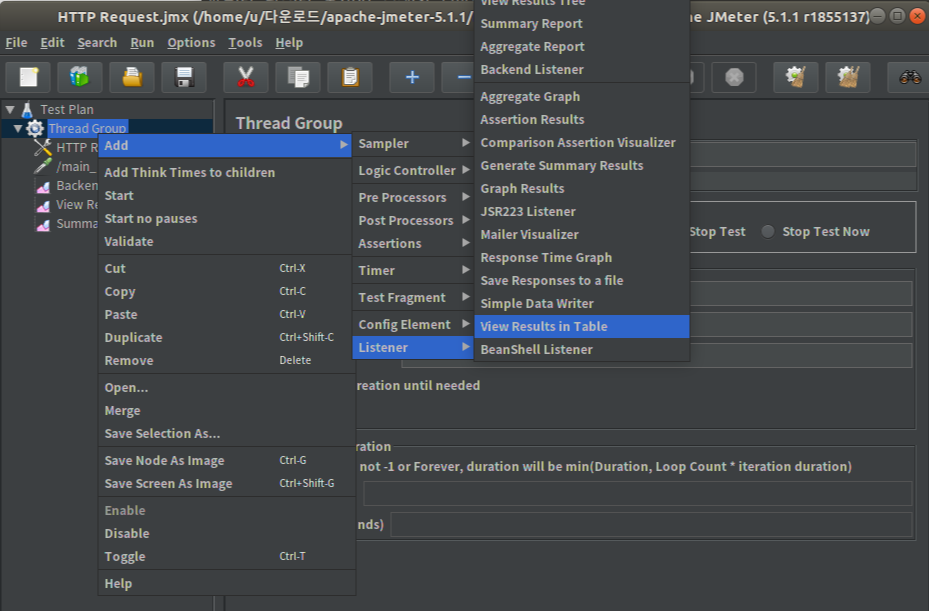Click Start no pauses in context menu
929x611 pixels.
coord(225,219)
